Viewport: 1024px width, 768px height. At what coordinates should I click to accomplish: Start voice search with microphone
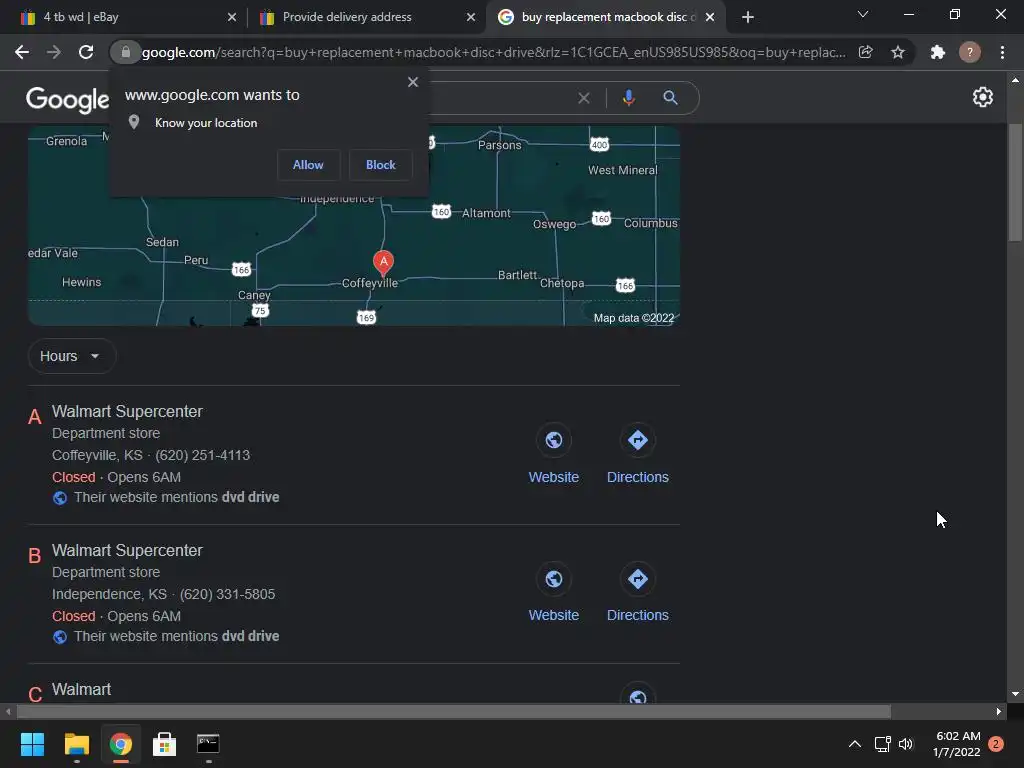point(628,98)
